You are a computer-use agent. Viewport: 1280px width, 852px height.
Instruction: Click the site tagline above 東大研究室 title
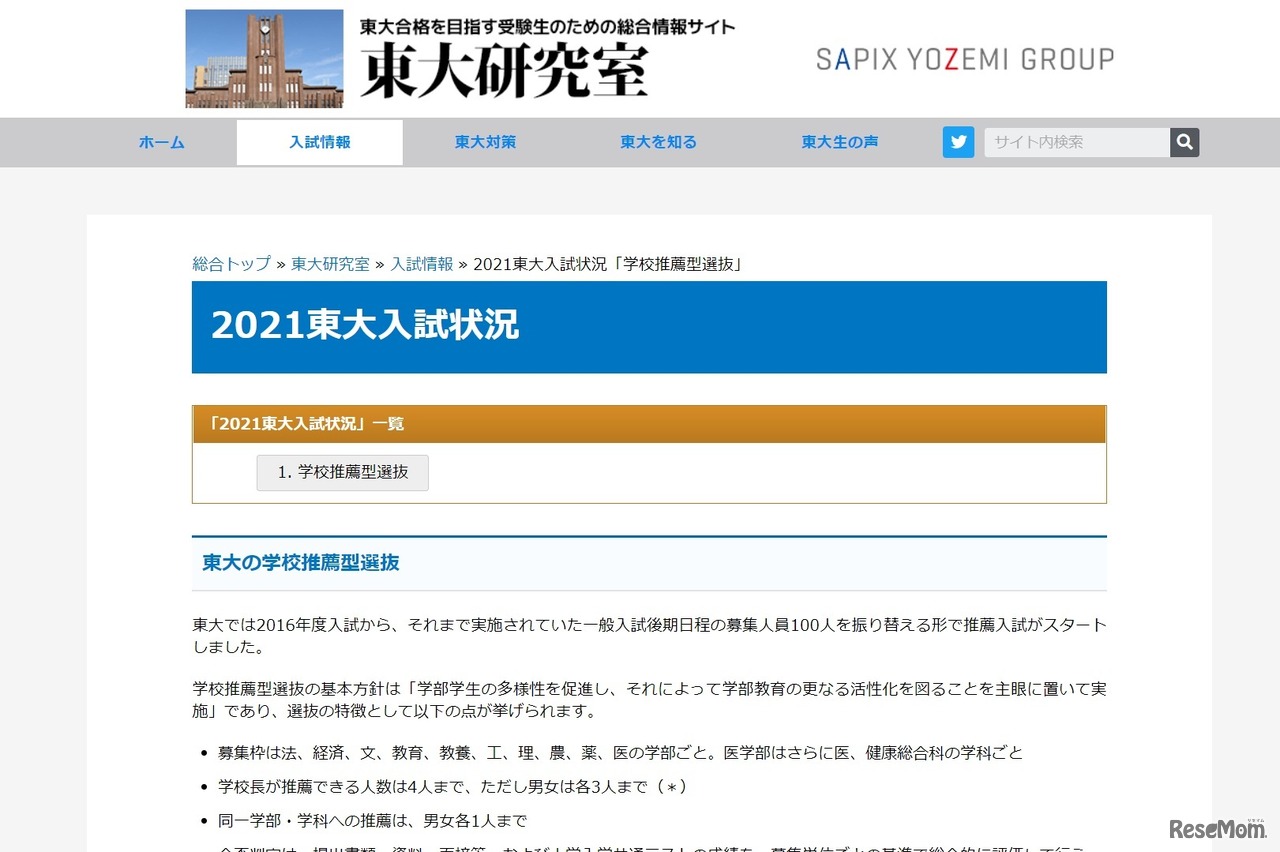[546, 29]
